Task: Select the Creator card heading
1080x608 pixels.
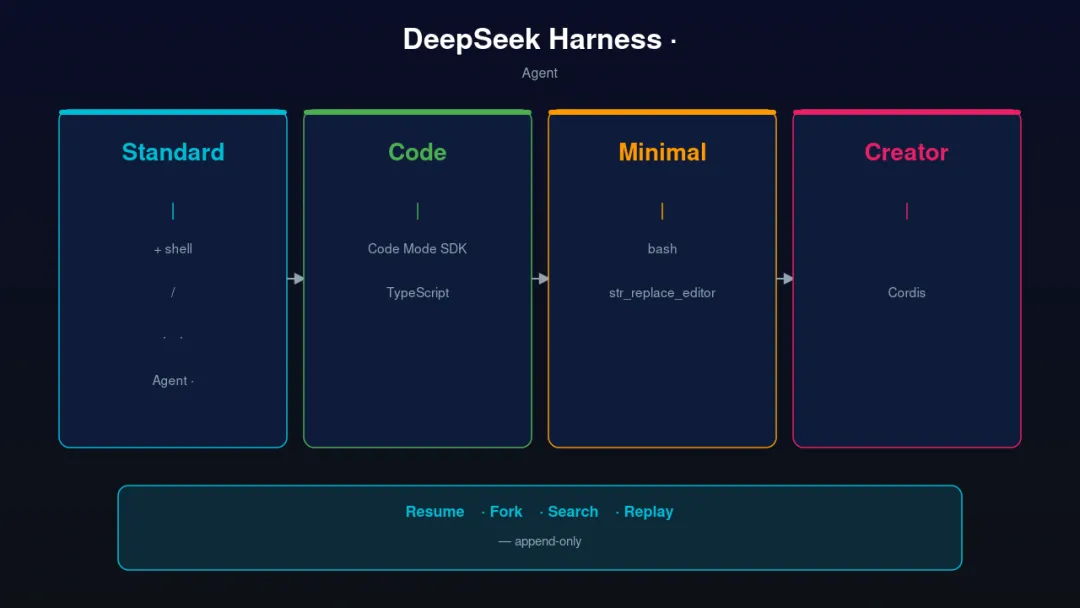Action: pyautogui.click(x=906, y=152)
